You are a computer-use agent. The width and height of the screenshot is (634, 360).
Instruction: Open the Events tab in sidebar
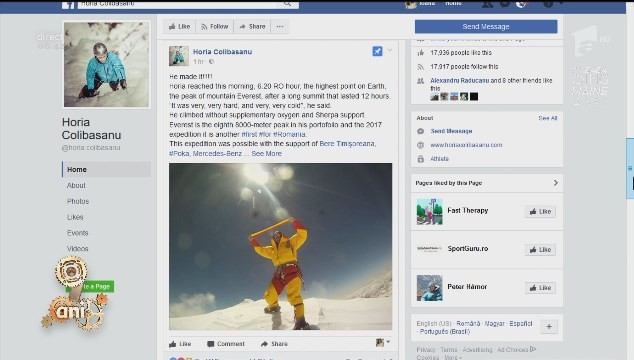(78, 233)
